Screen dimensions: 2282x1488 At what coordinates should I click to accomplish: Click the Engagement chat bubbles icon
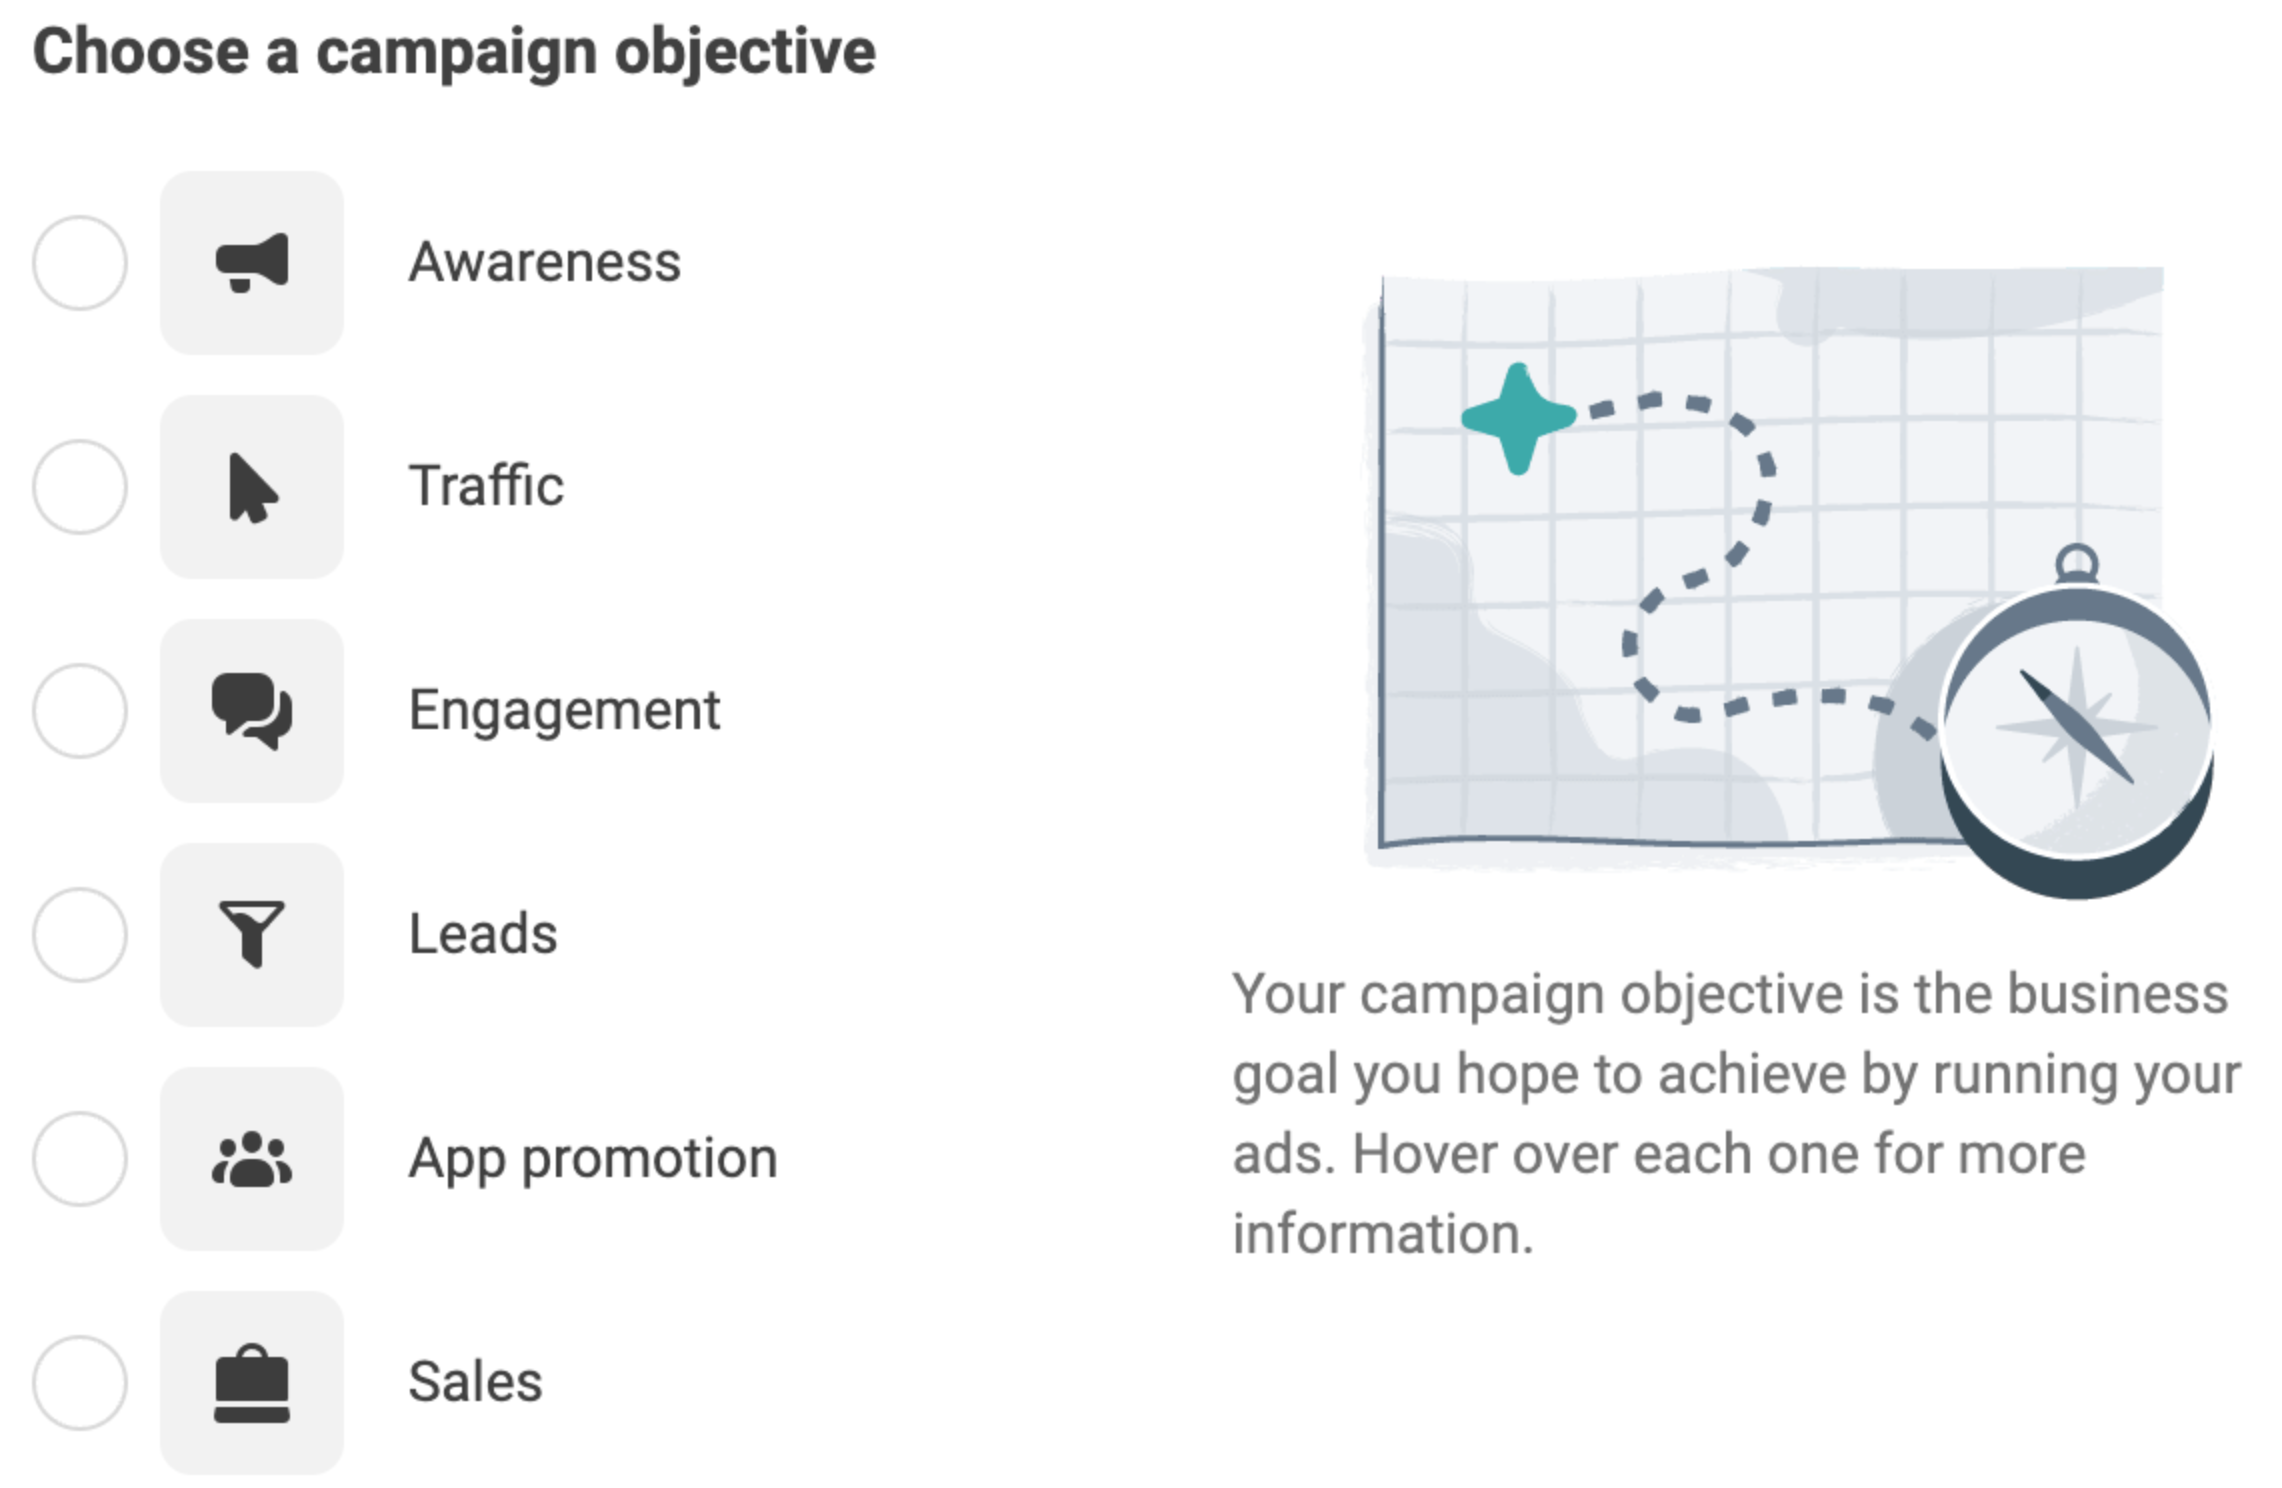253,711
